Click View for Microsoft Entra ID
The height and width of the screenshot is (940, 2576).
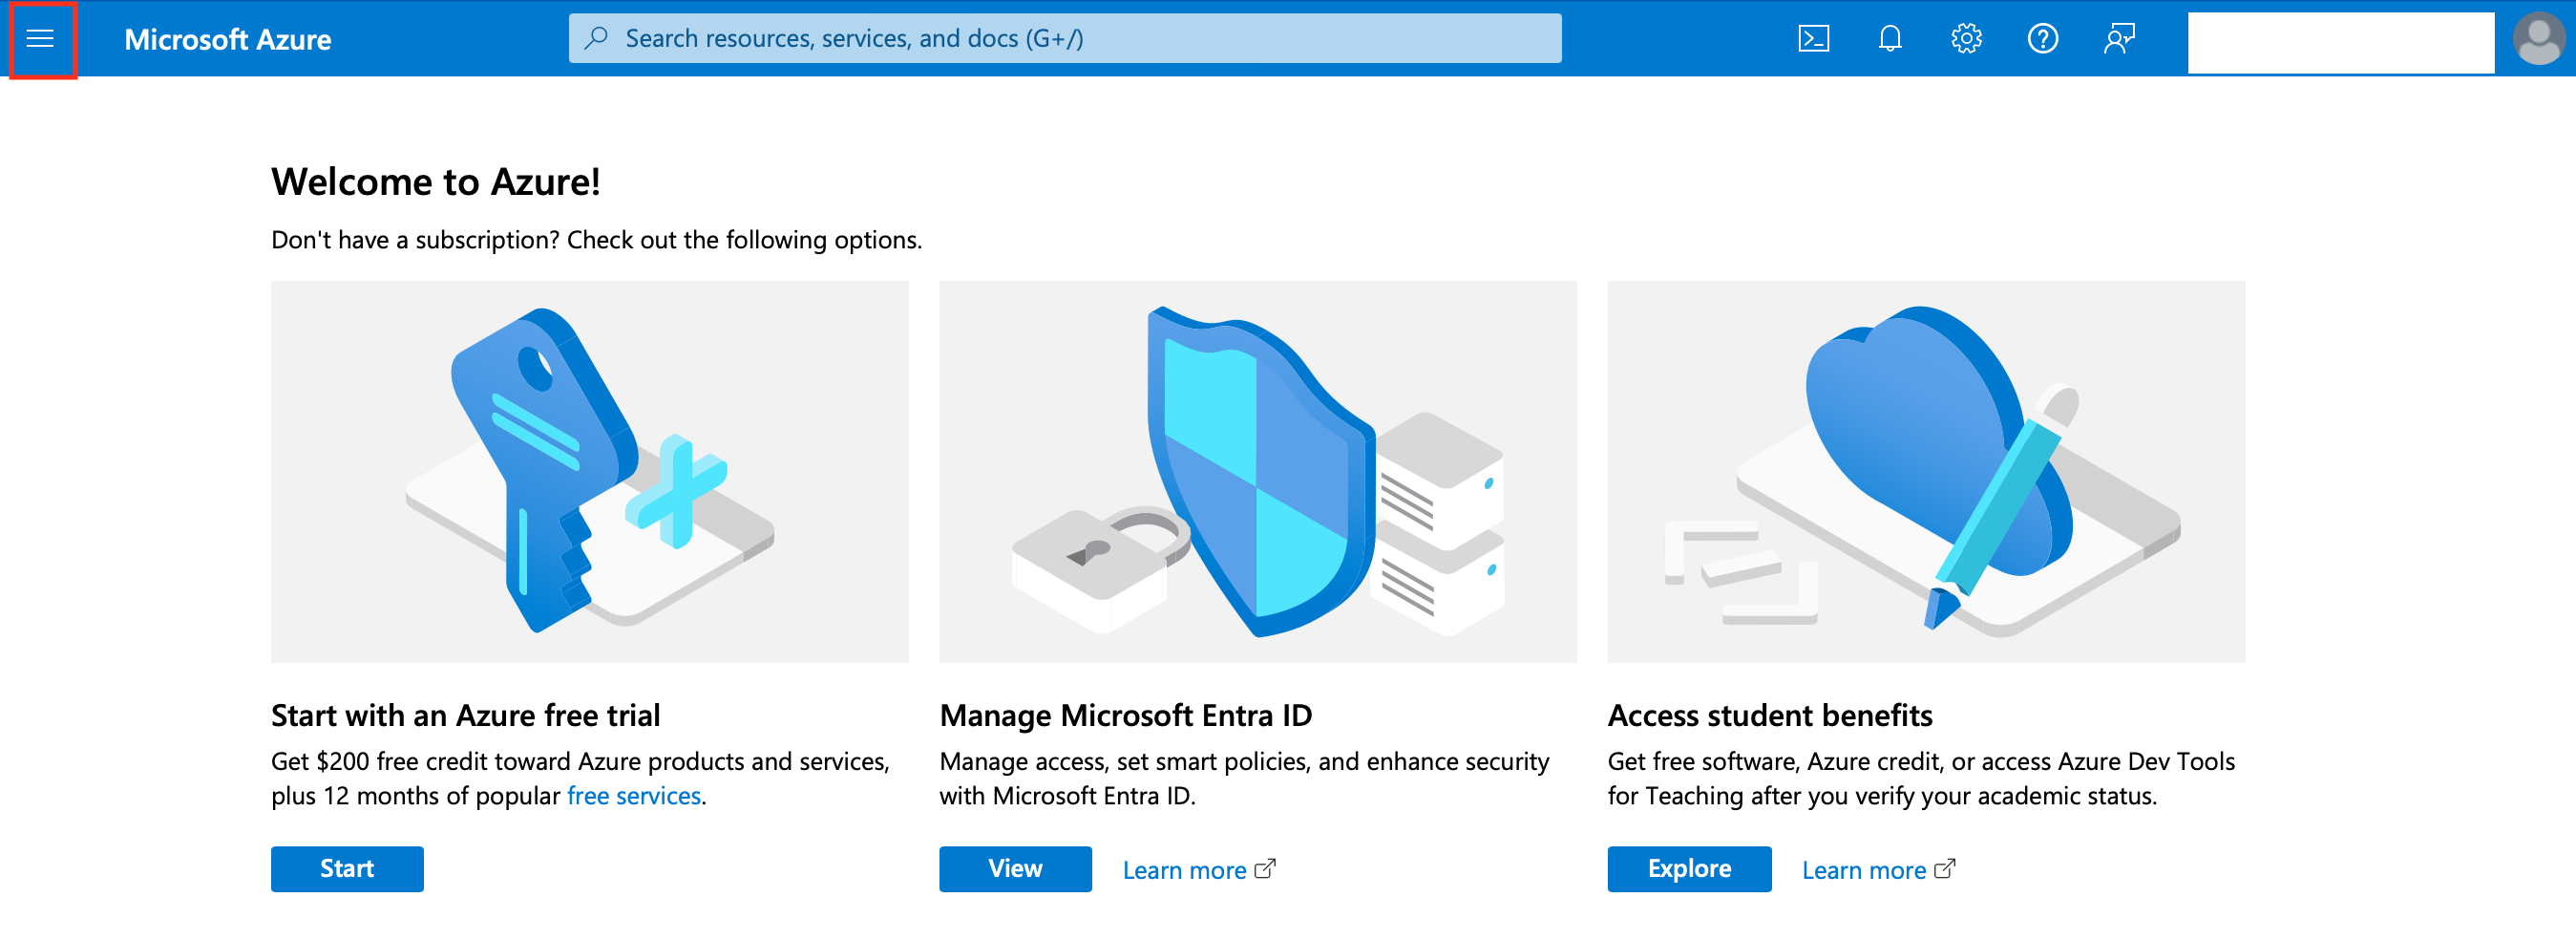(x=1014, y=868)
